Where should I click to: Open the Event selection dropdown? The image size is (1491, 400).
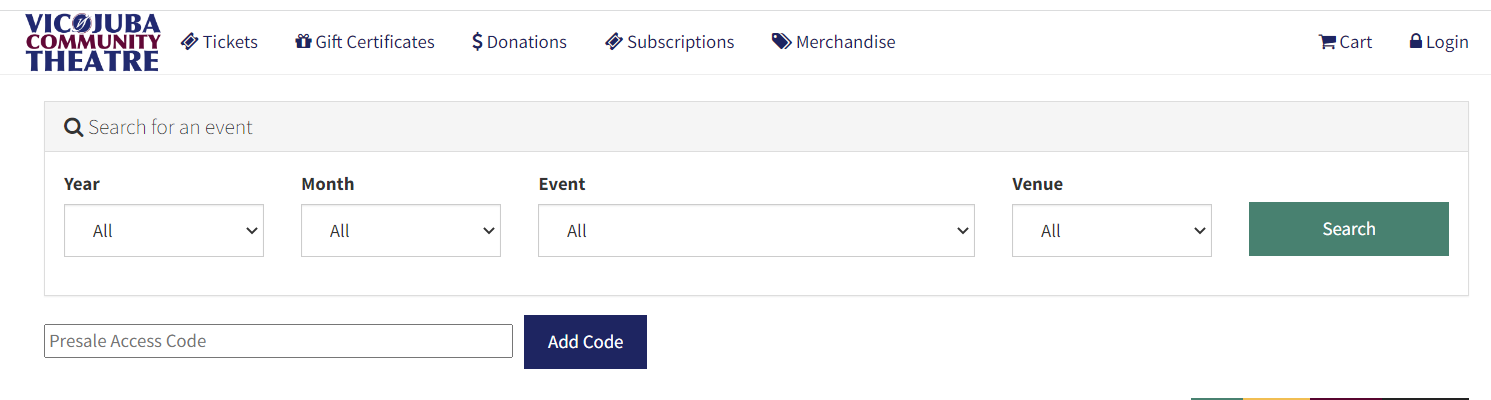[x=756, y=230]
